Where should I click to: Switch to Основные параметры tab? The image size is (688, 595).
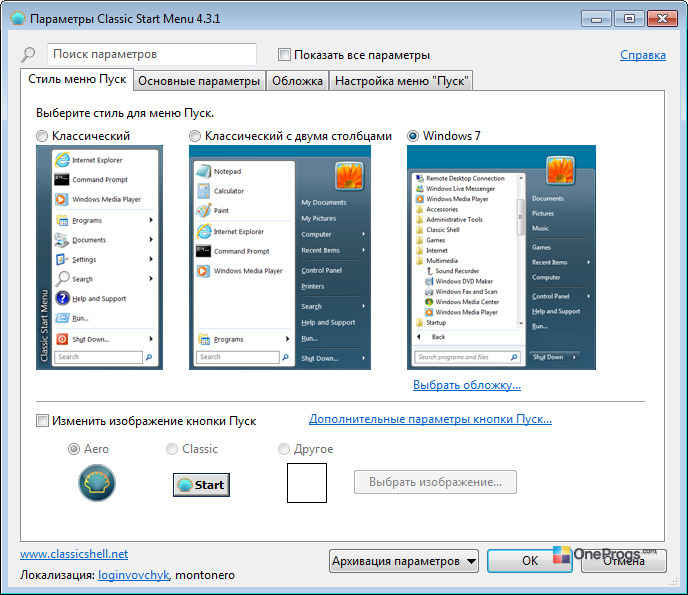pyautogui.click(x=199, y=81)
